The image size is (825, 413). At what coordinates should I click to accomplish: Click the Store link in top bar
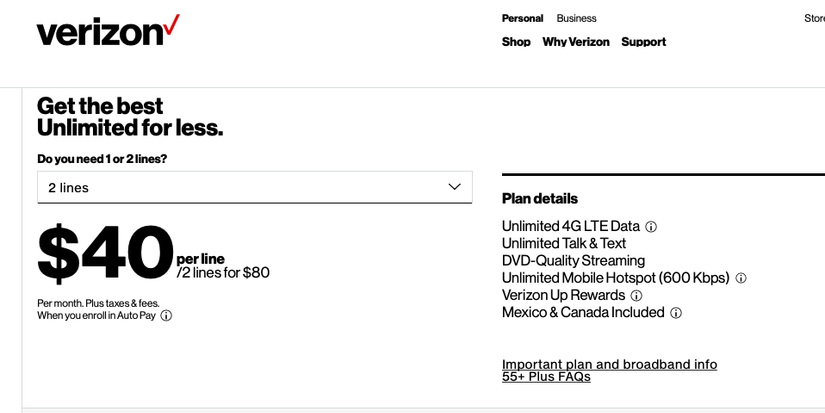tap(814, 18)
